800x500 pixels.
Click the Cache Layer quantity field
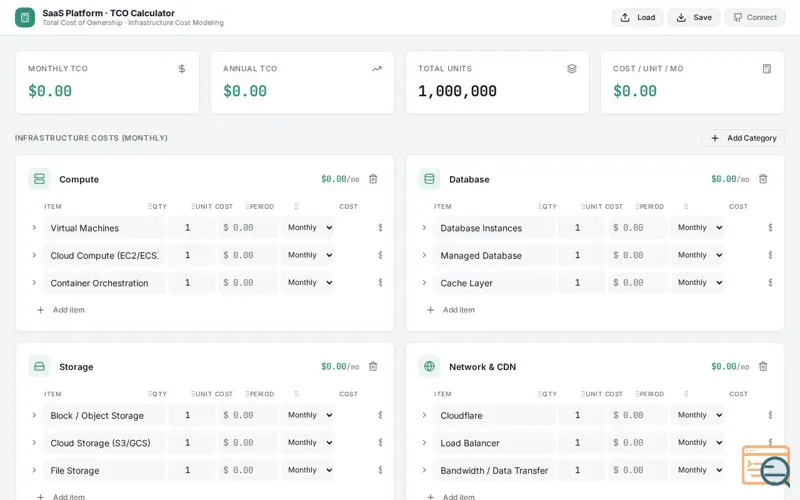tap(581, 283)
